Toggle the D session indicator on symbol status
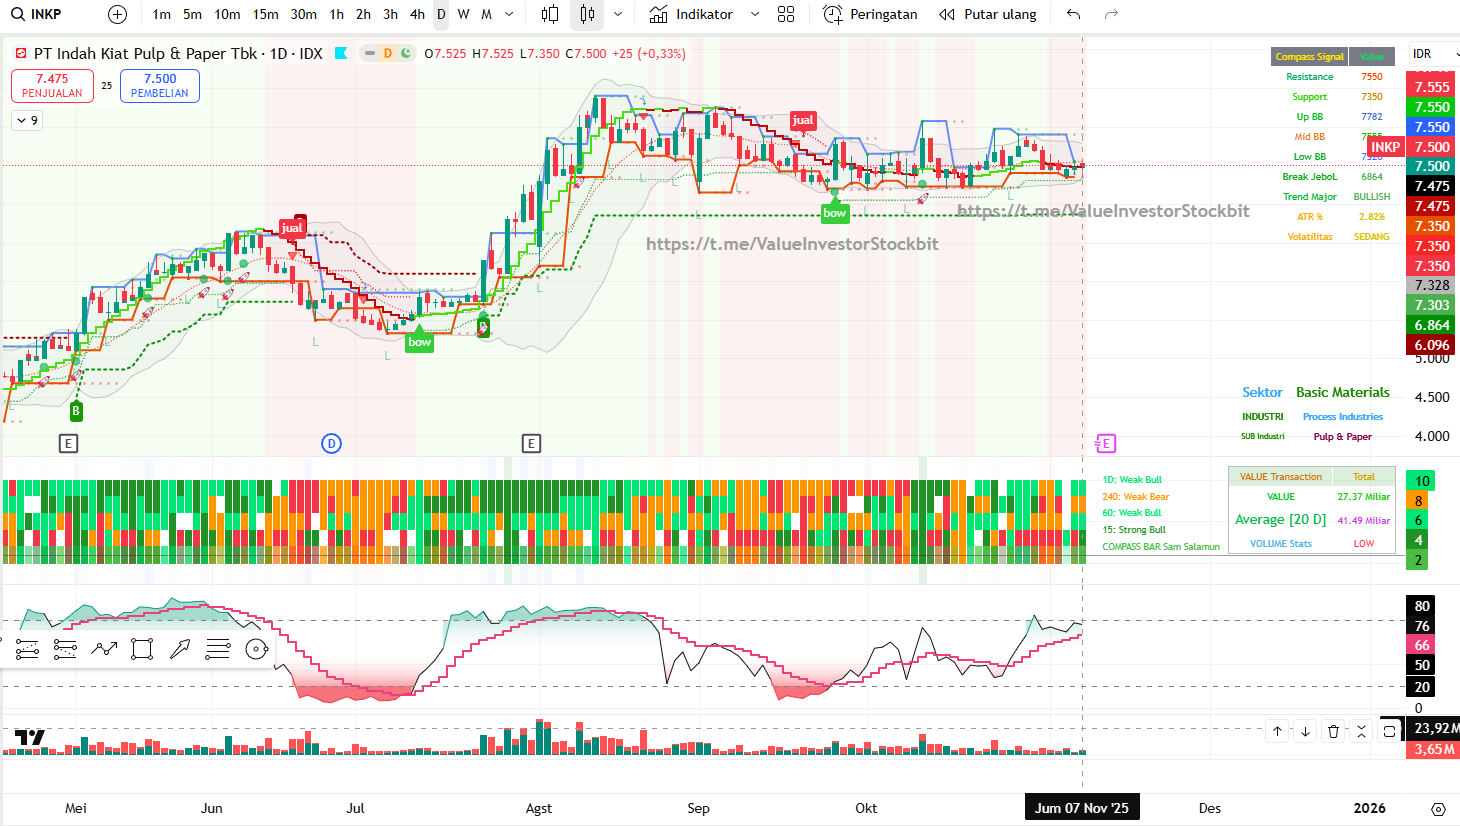The width and height of the screenshot is (1460, 826). 388,53
